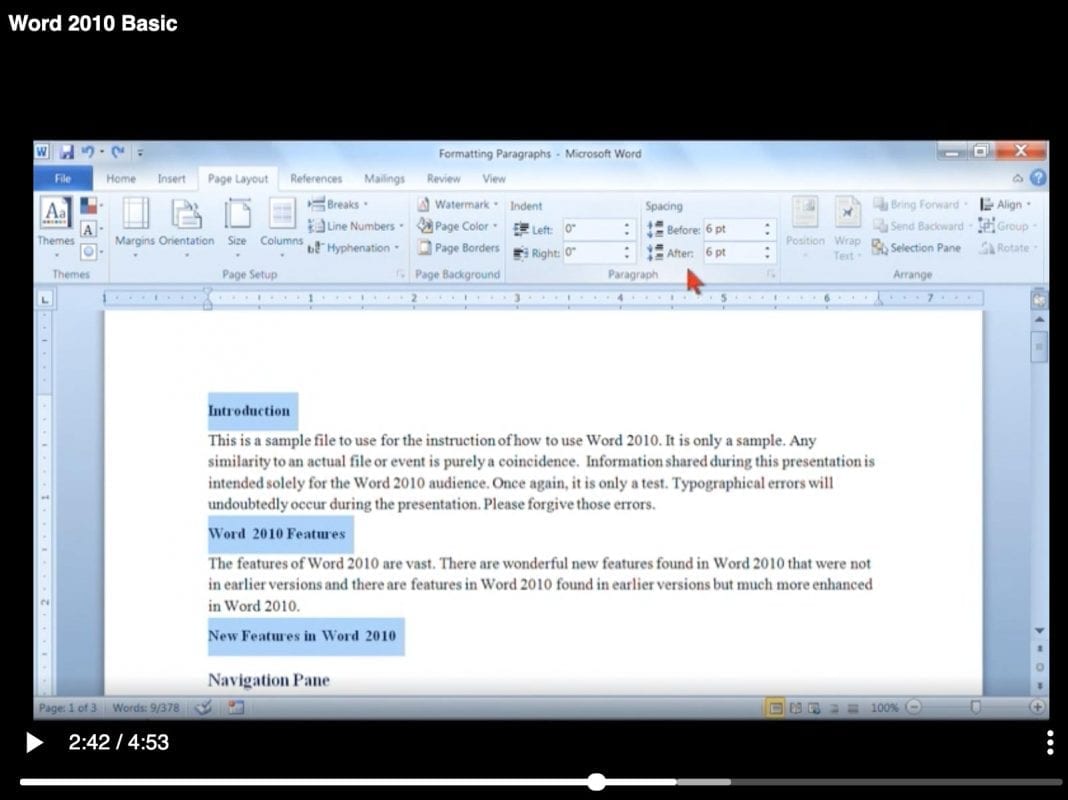Viewport: 1068px width, 800px height.
Task: Open the Selection Pane
Action: pyautogui.click(x=917, y=248)
